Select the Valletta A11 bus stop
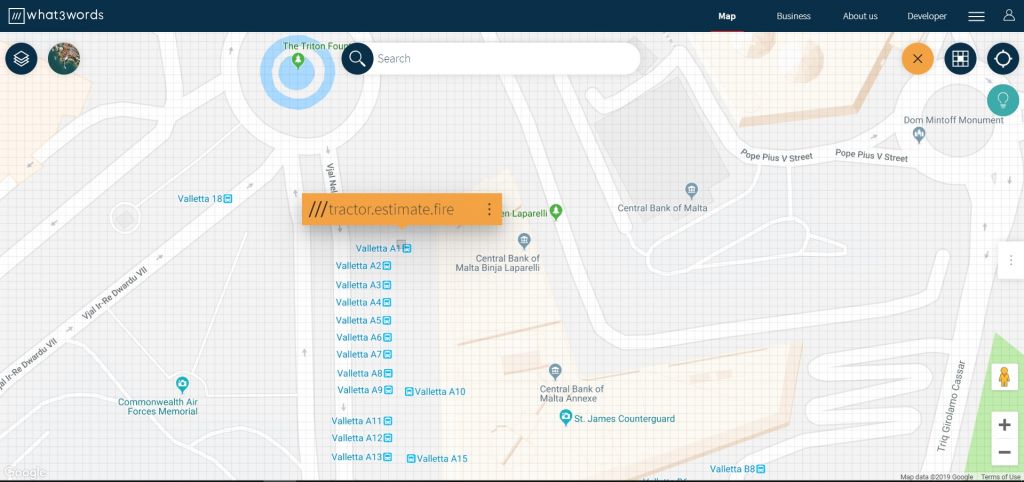Viewport: 1024px width, 482px height. pos(362,421)
